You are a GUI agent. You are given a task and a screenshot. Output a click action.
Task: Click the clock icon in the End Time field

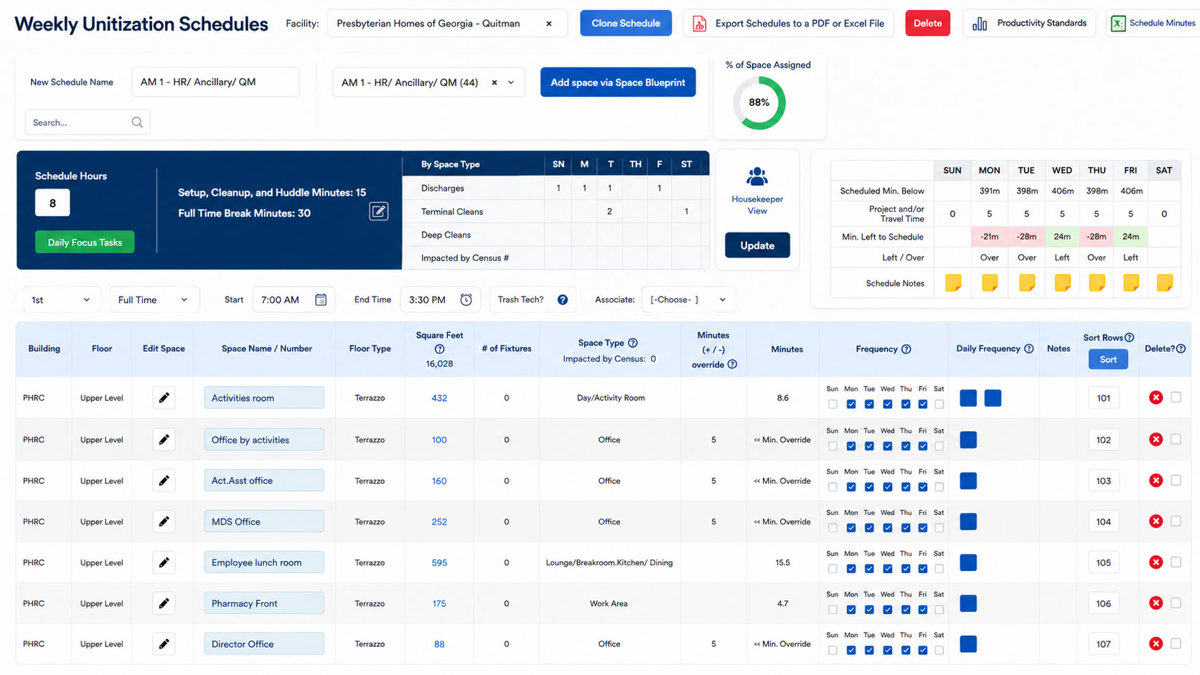click(x=466, y=299)
